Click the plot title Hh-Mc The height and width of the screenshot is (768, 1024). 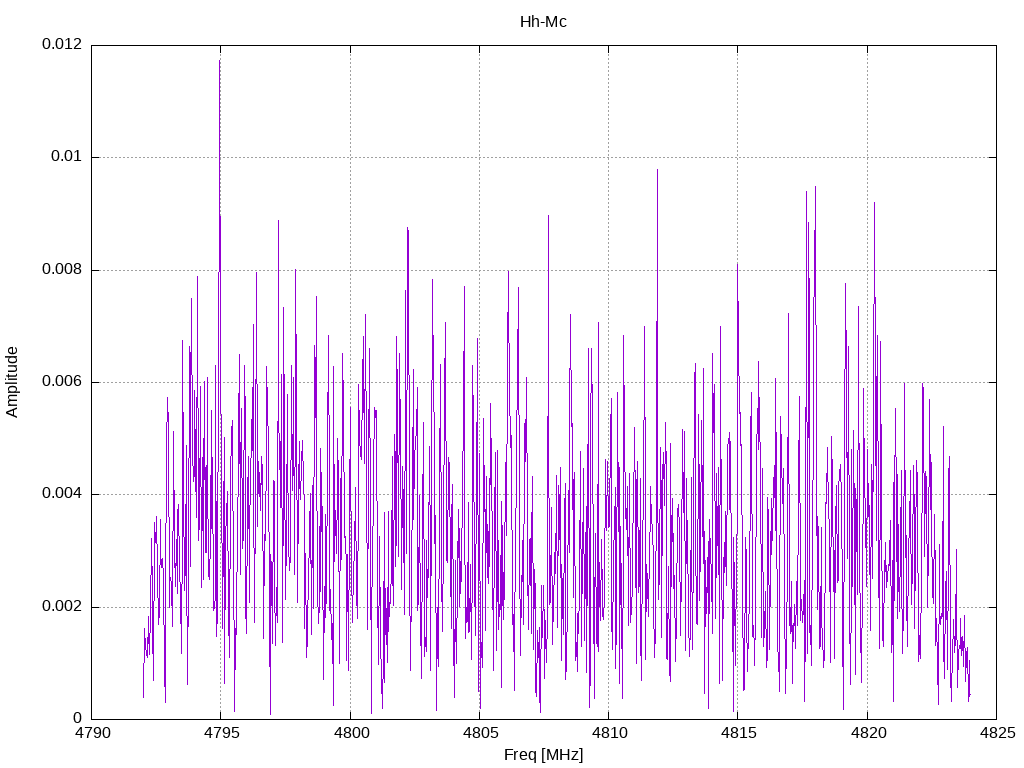coord(543,22)
